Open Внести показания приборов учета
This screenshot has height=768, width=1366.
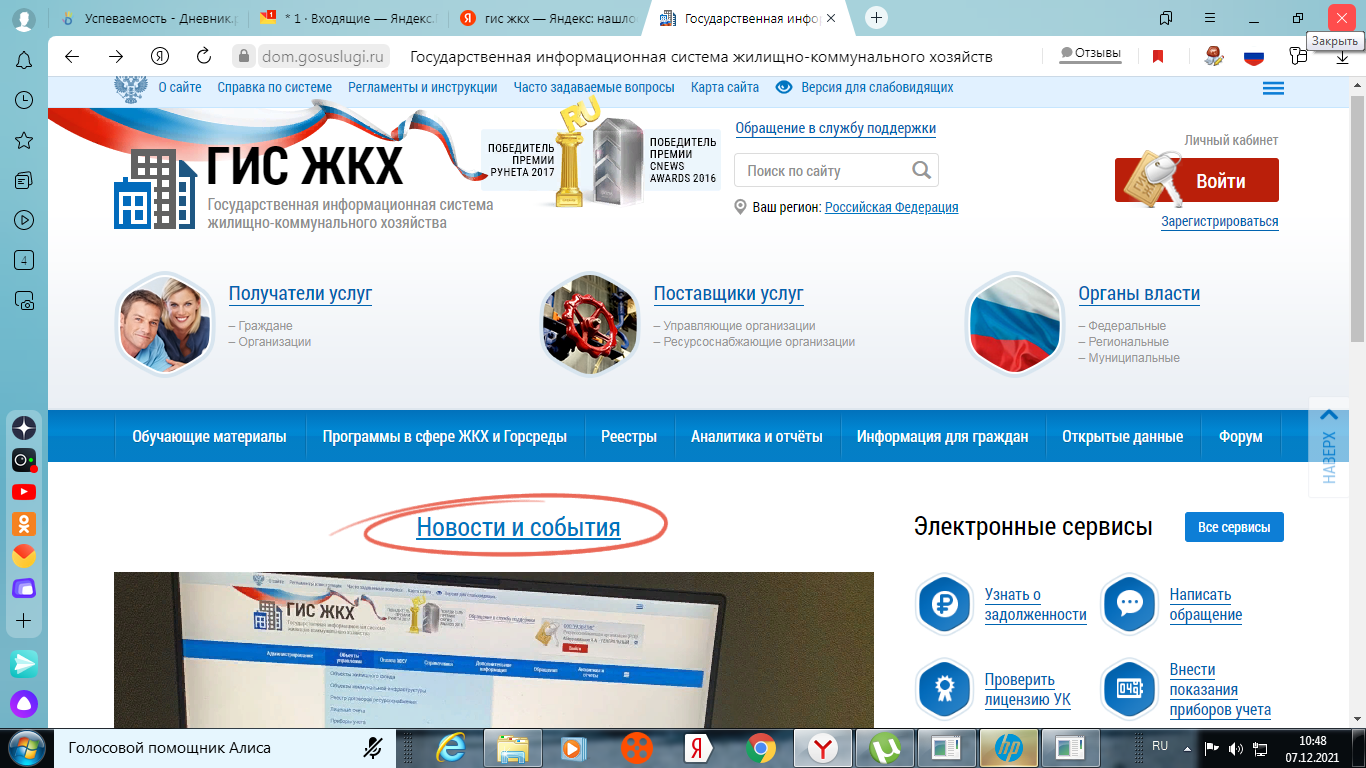pos(1220,689)
